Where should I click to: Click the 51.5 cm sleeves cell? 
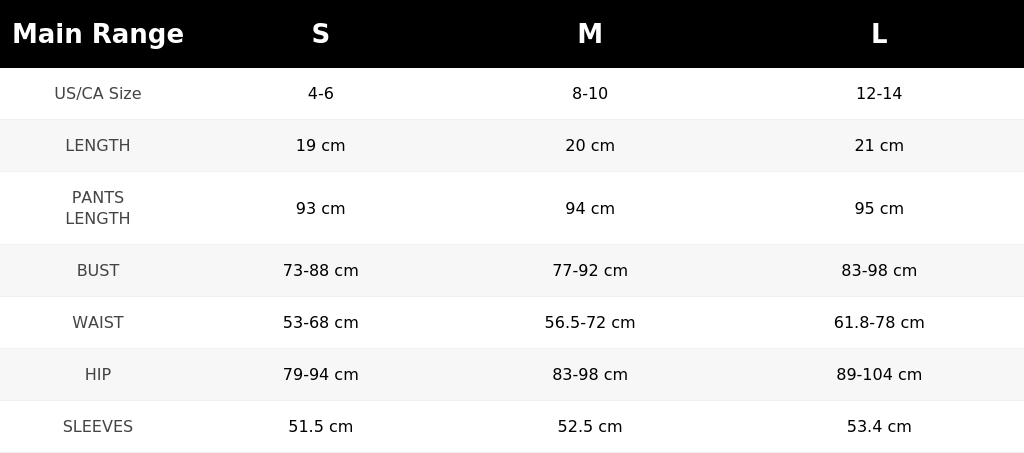click(x=321, y=426)
